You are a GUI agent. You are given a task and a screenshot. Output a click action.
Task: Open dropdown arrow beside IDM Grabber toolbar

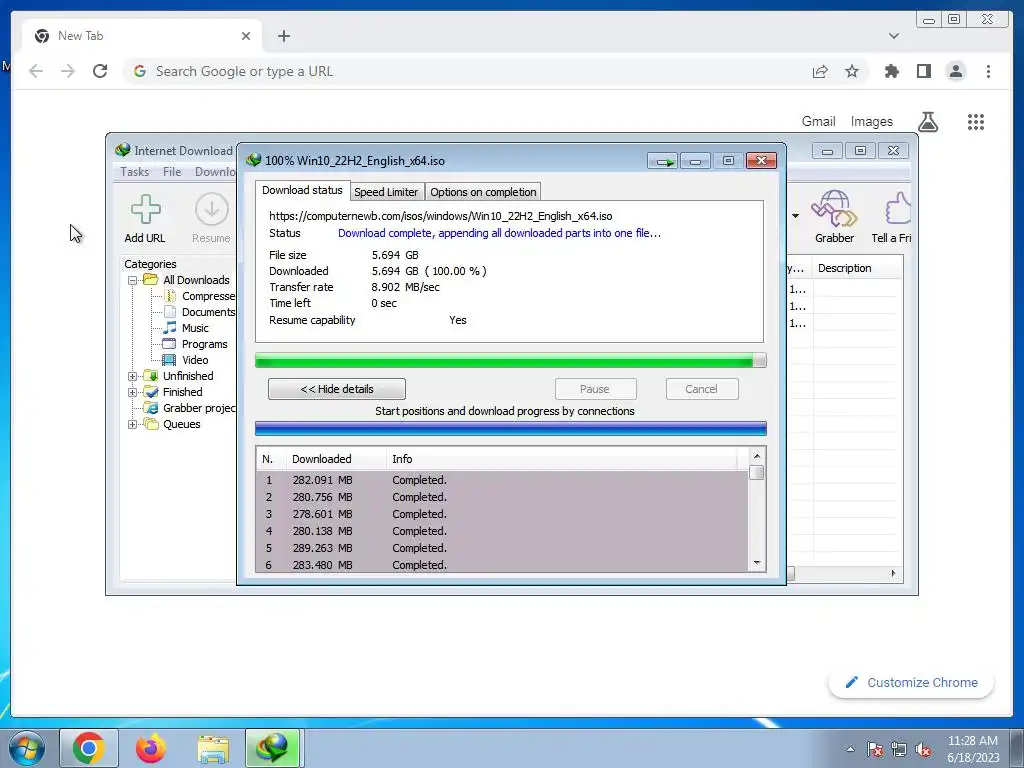click(x=795, y=216)
